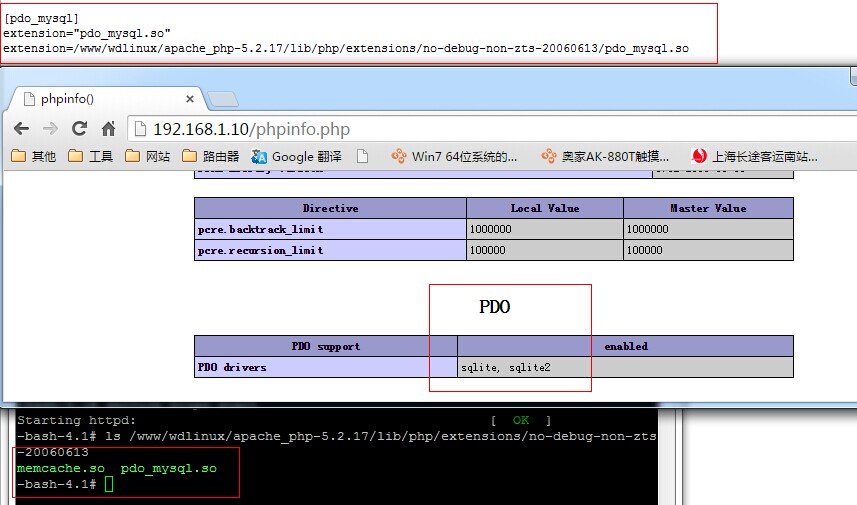Reload the phpinfo page

point(79,129)
